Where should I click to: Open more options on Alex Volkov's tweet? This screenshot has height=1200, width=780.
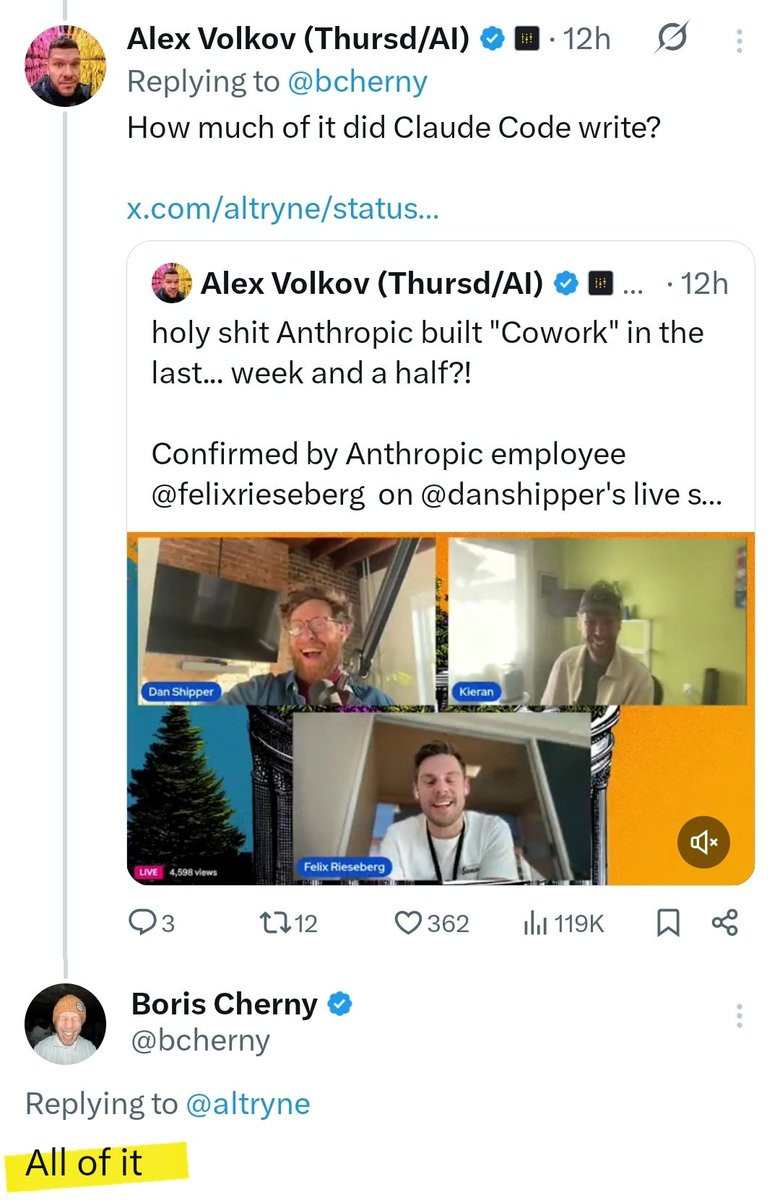739,40
